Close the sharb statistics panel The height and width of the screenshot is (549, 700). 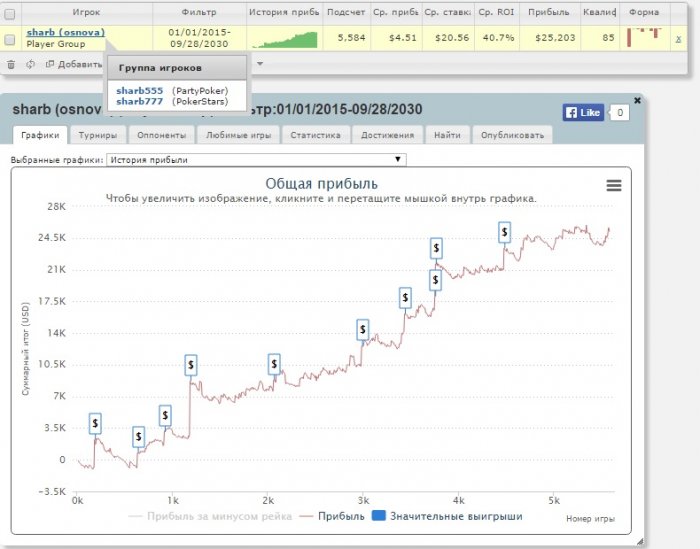(638, 100)
